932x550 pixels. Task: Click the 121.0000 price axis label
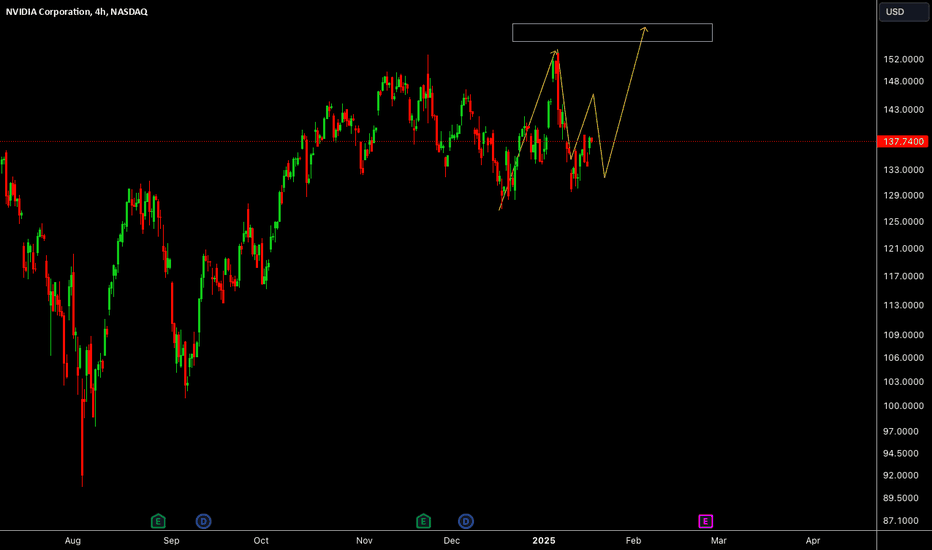tap(903, 249)
